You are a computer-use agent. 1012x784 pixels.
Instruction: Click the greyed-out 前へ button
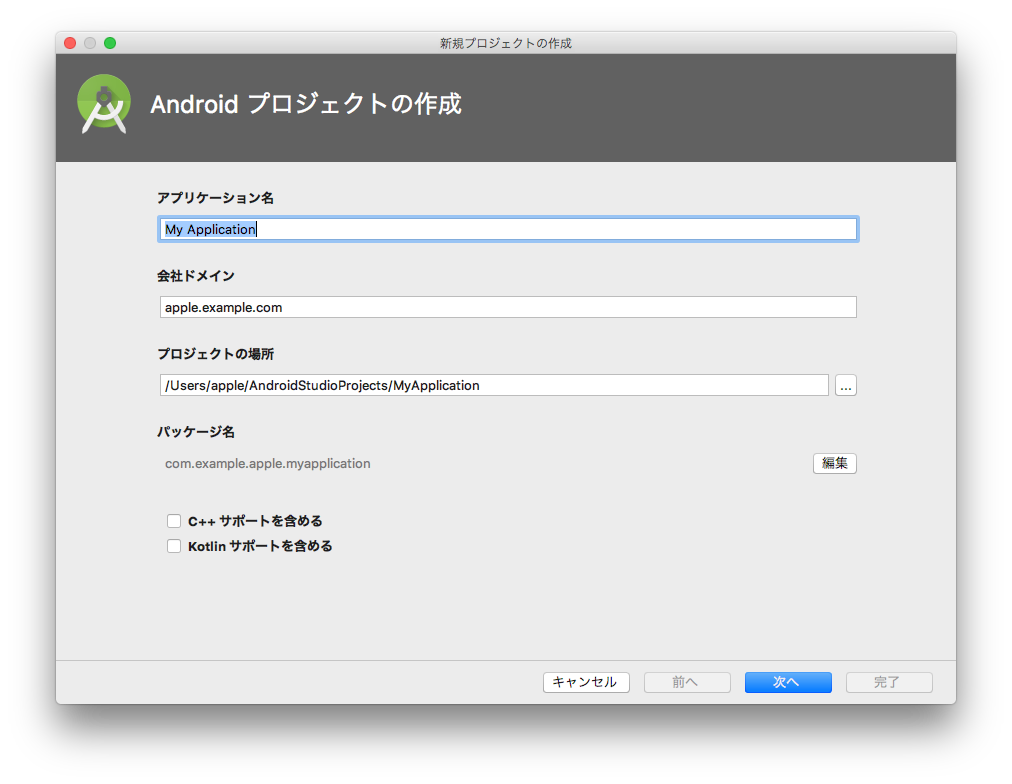(686, 682)
